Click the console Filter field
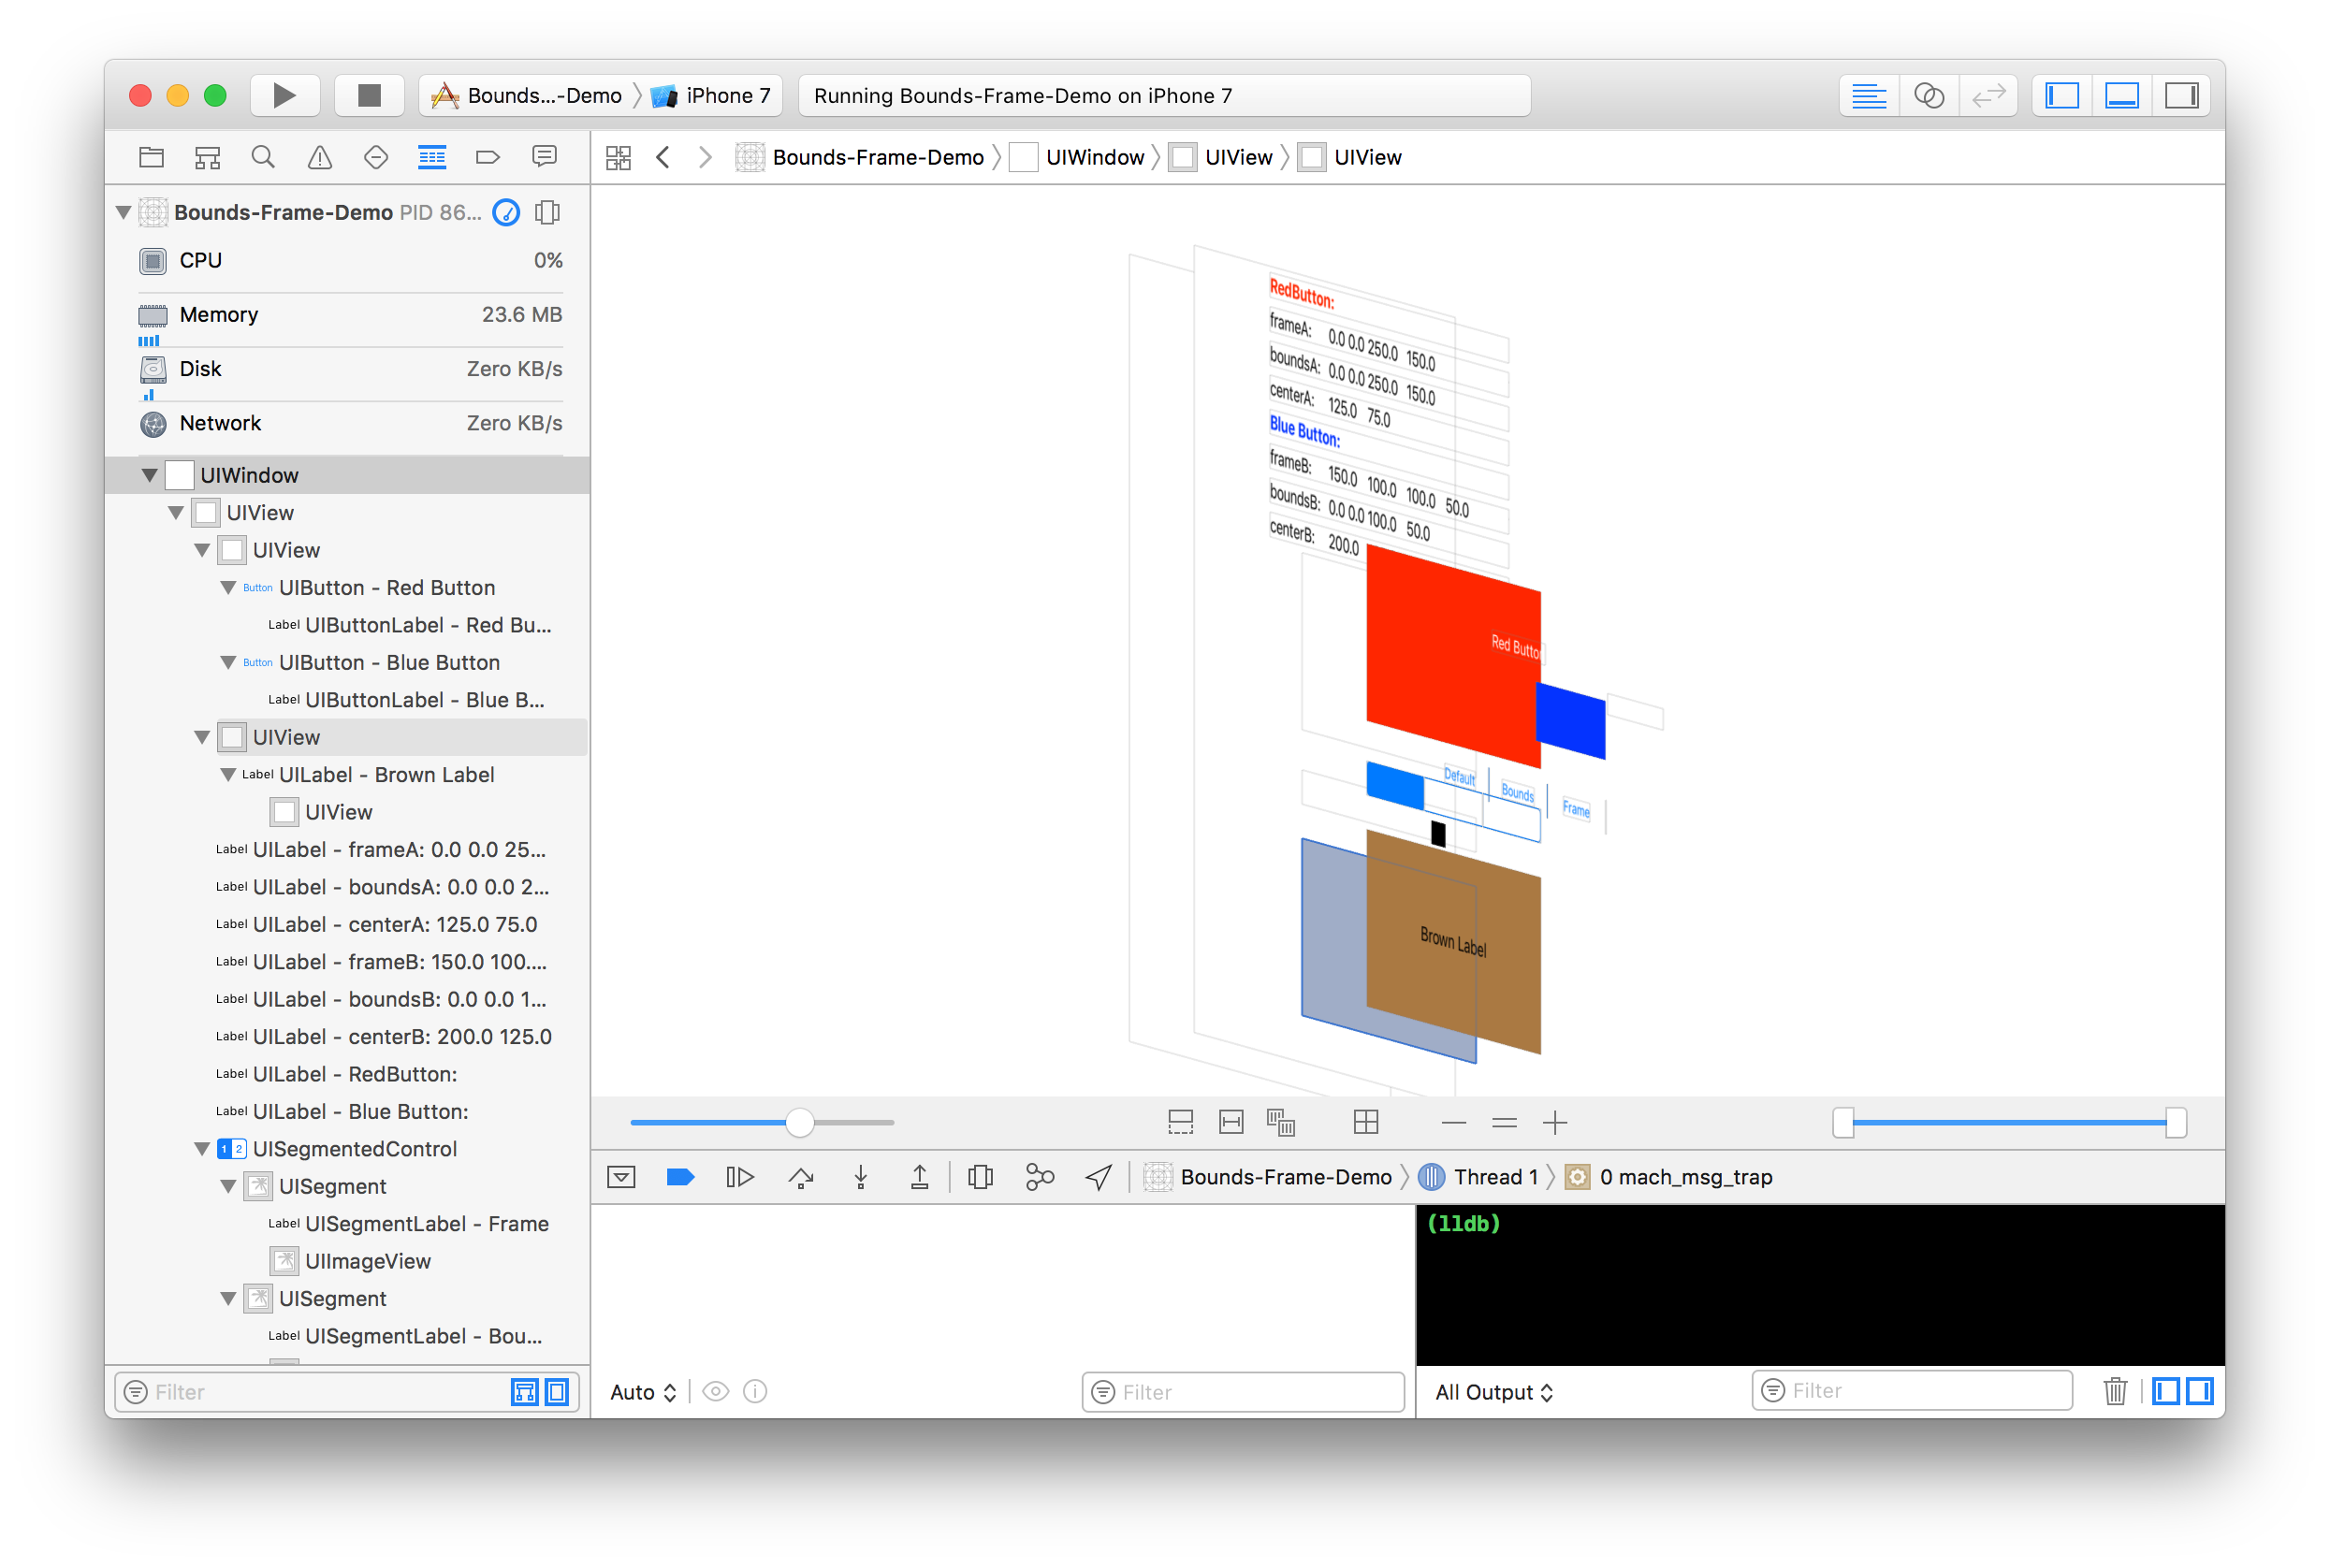The image size is (2330, 1568). (1912, 1390)
